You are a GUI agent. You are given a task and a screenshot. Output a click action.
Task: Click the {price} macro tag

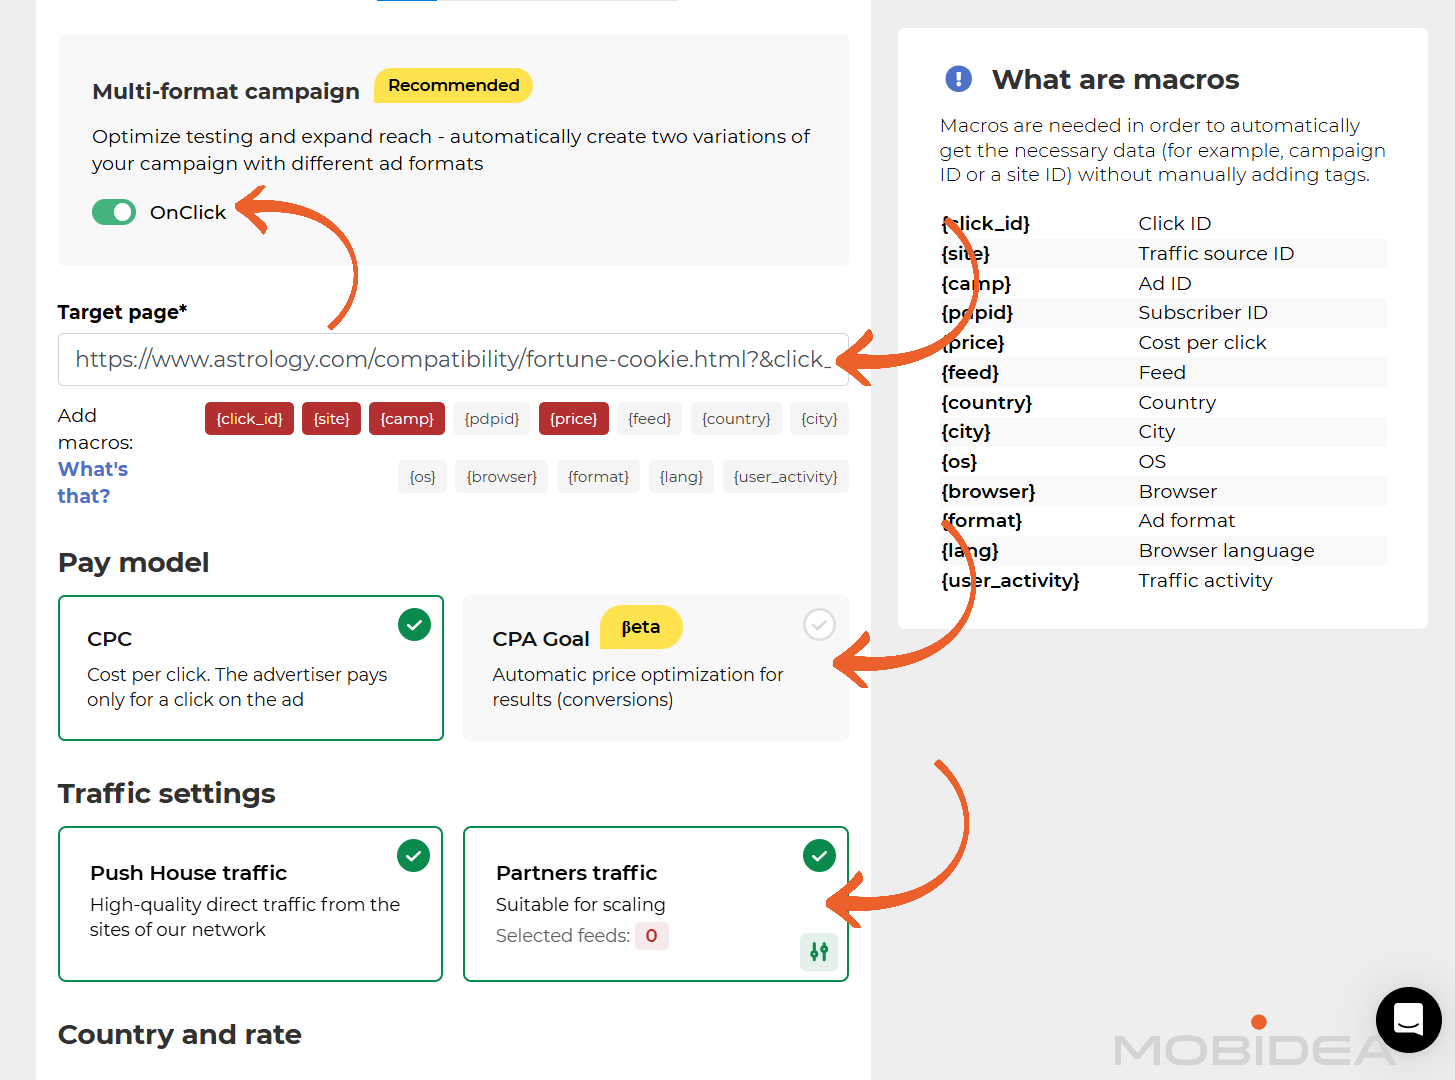click(573, 419)
